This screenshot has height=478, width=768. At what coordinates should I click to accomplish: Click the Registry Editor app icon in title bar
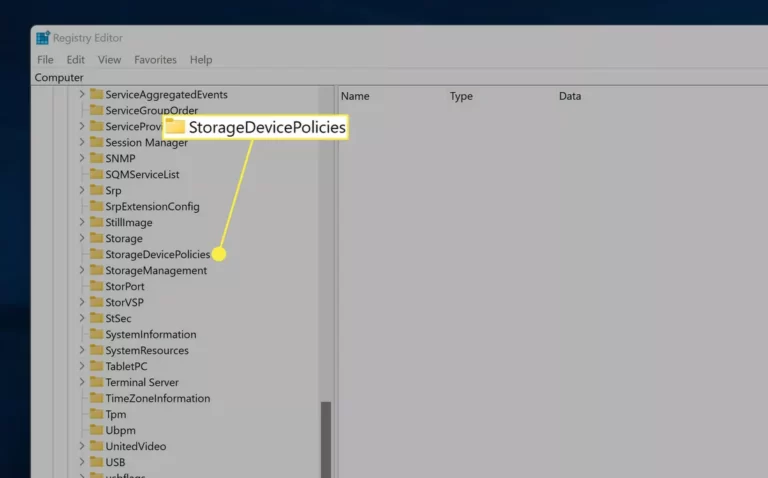(x=43, y=38)
